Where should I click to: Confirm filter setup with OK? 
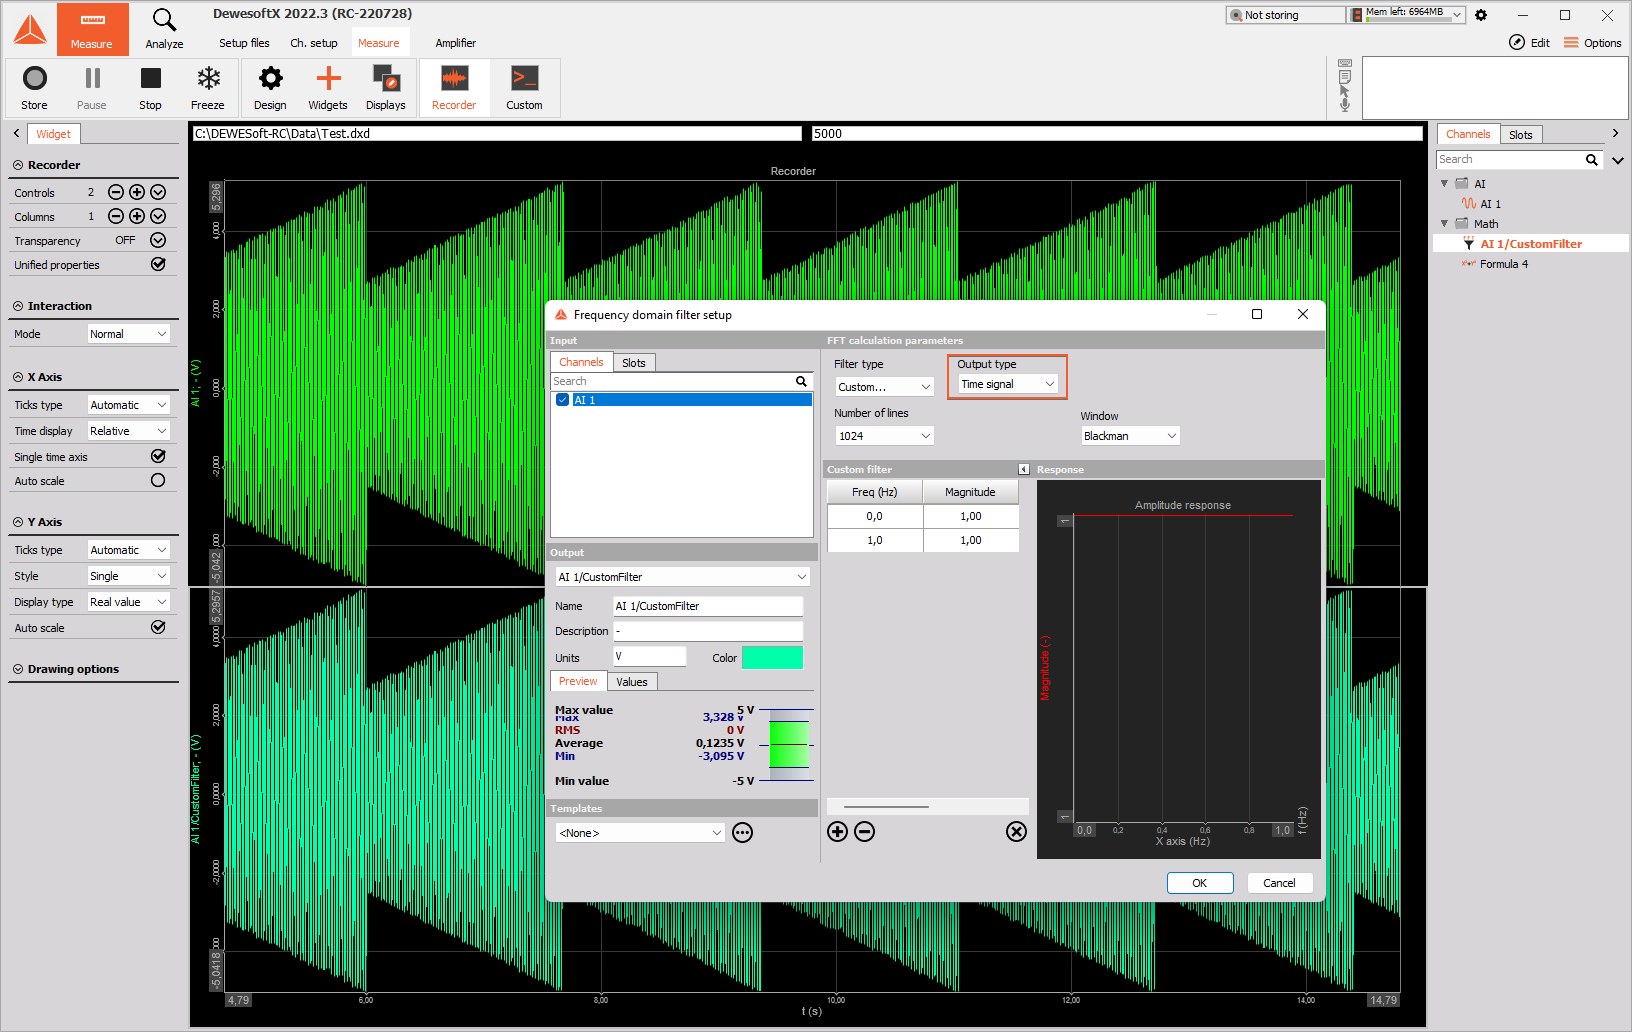pyautogui.click(x=1200, y=883)
